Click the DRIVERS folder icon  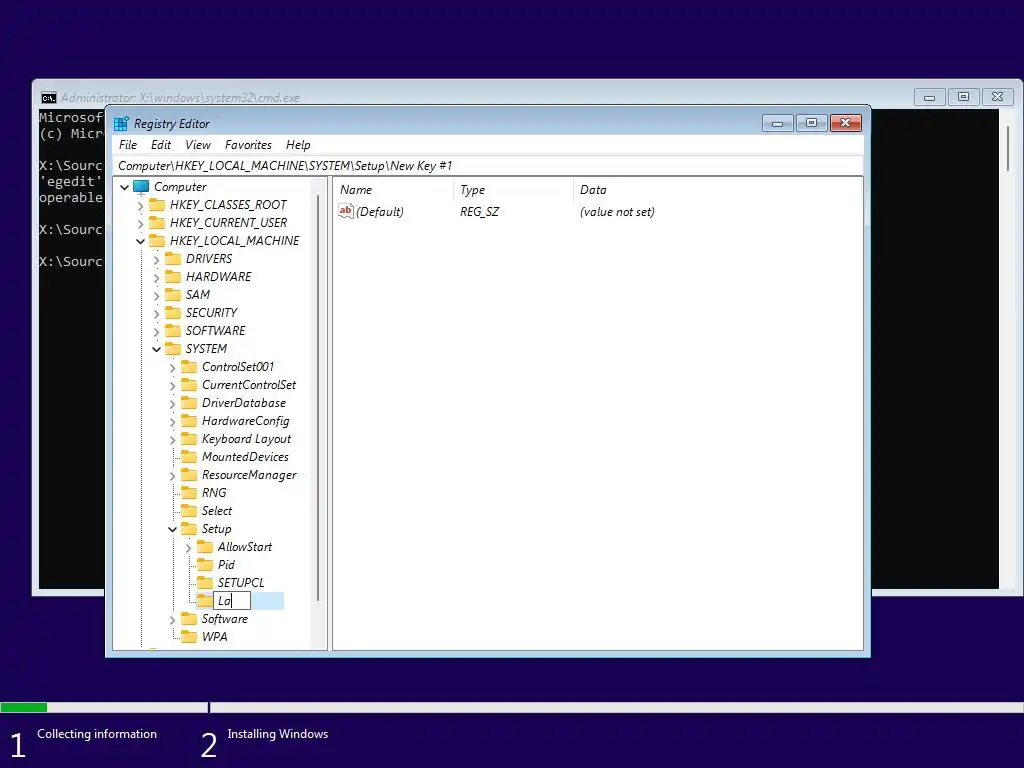pos(173,259)
